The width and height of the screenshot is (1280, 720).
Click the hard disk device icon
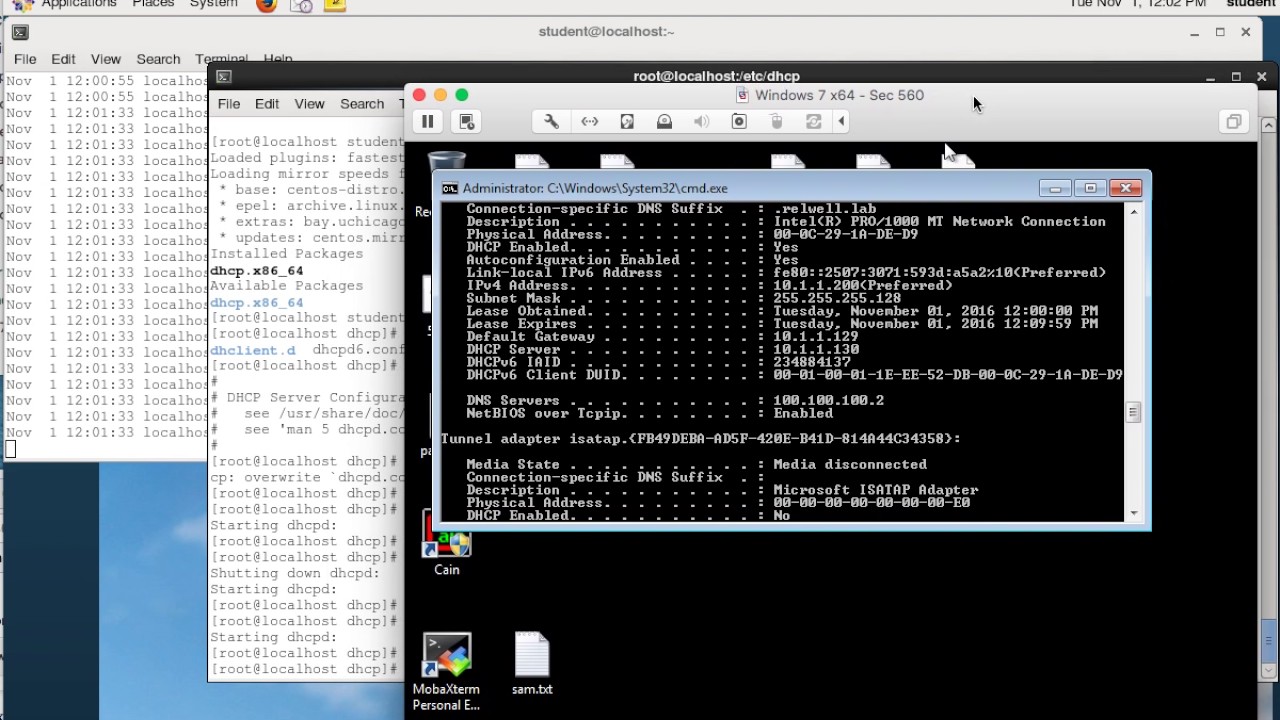point(627,121)
